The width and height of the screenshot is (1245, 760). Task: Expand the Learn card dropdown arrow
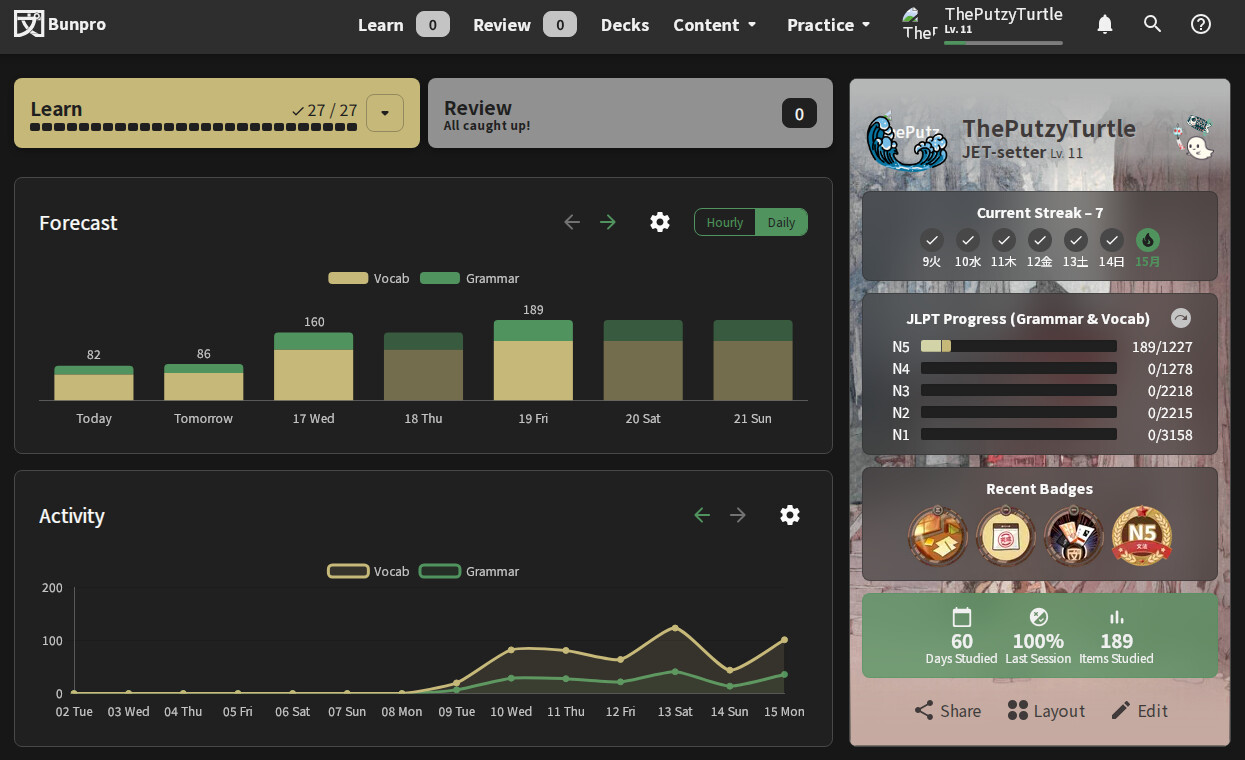(385, 113)
